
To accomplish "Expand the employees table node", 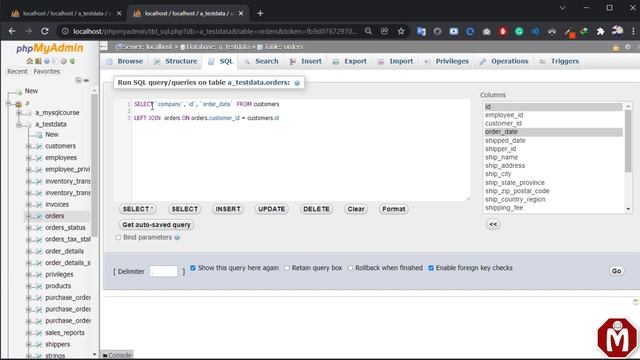I will [x=29, y=158].
